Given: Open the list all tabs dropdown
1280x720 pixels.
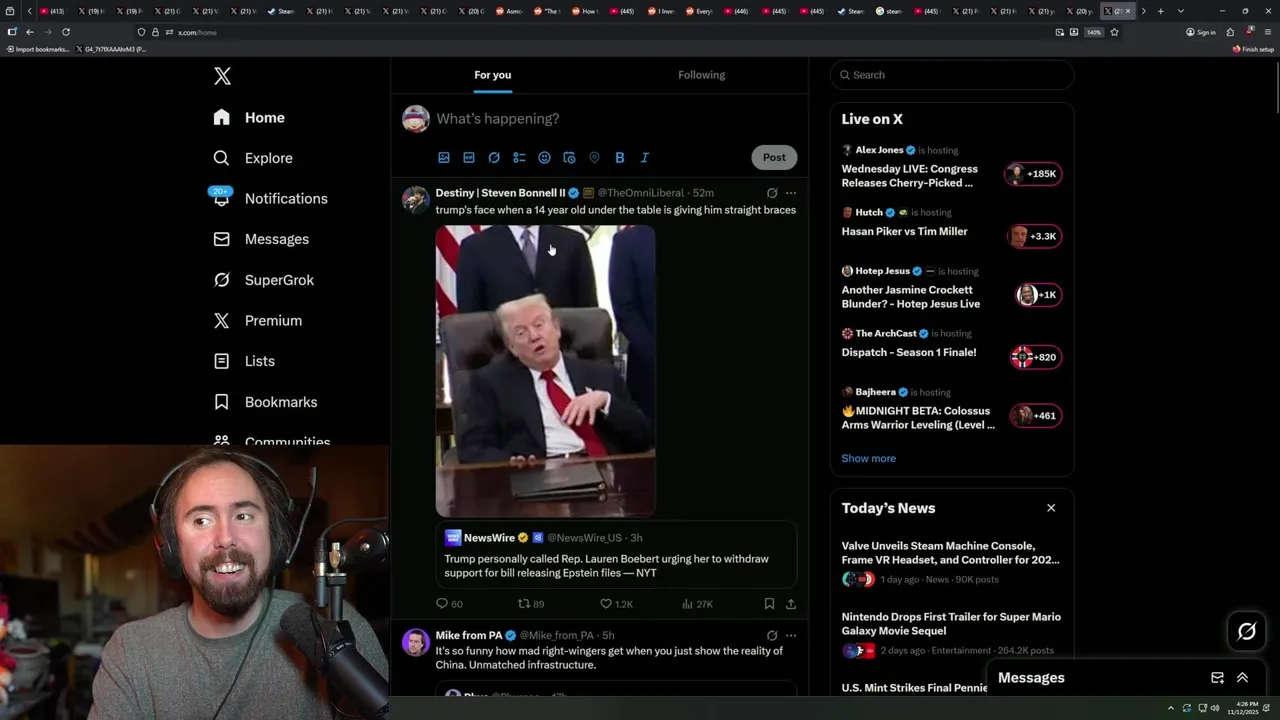Looking at the screenshot, I should click(x=1181, y=11).
